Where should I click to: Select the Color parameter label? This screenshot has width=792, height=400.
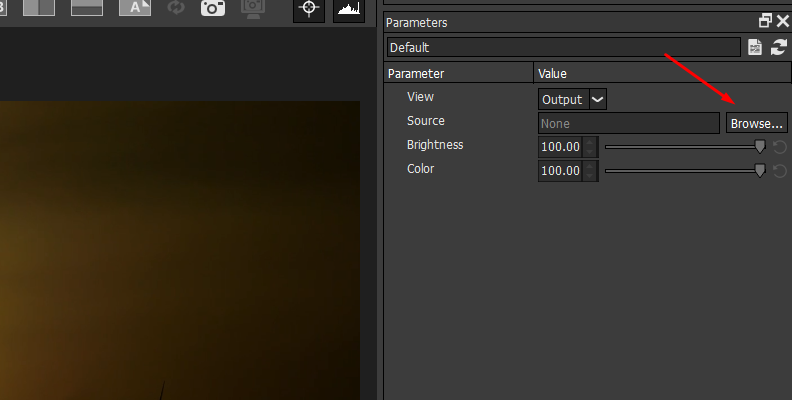(x=420, y=169)
